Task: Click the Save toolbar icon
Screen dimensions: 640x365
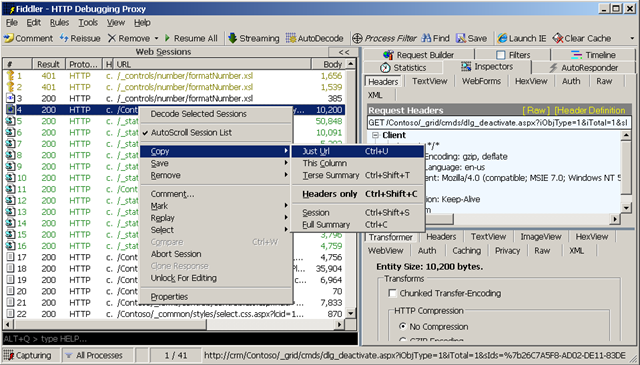Action: [x=461, y=38]
